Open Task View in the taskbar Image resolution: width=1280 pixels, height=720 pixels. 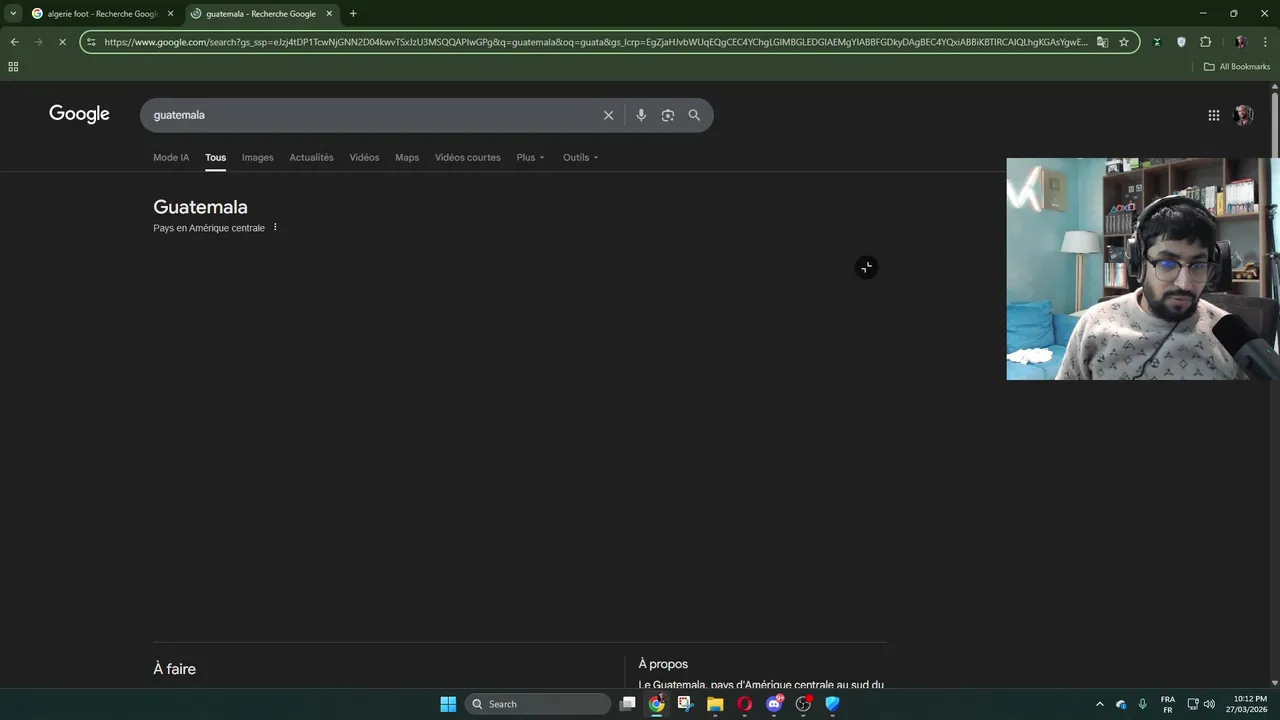coord(627,704)
